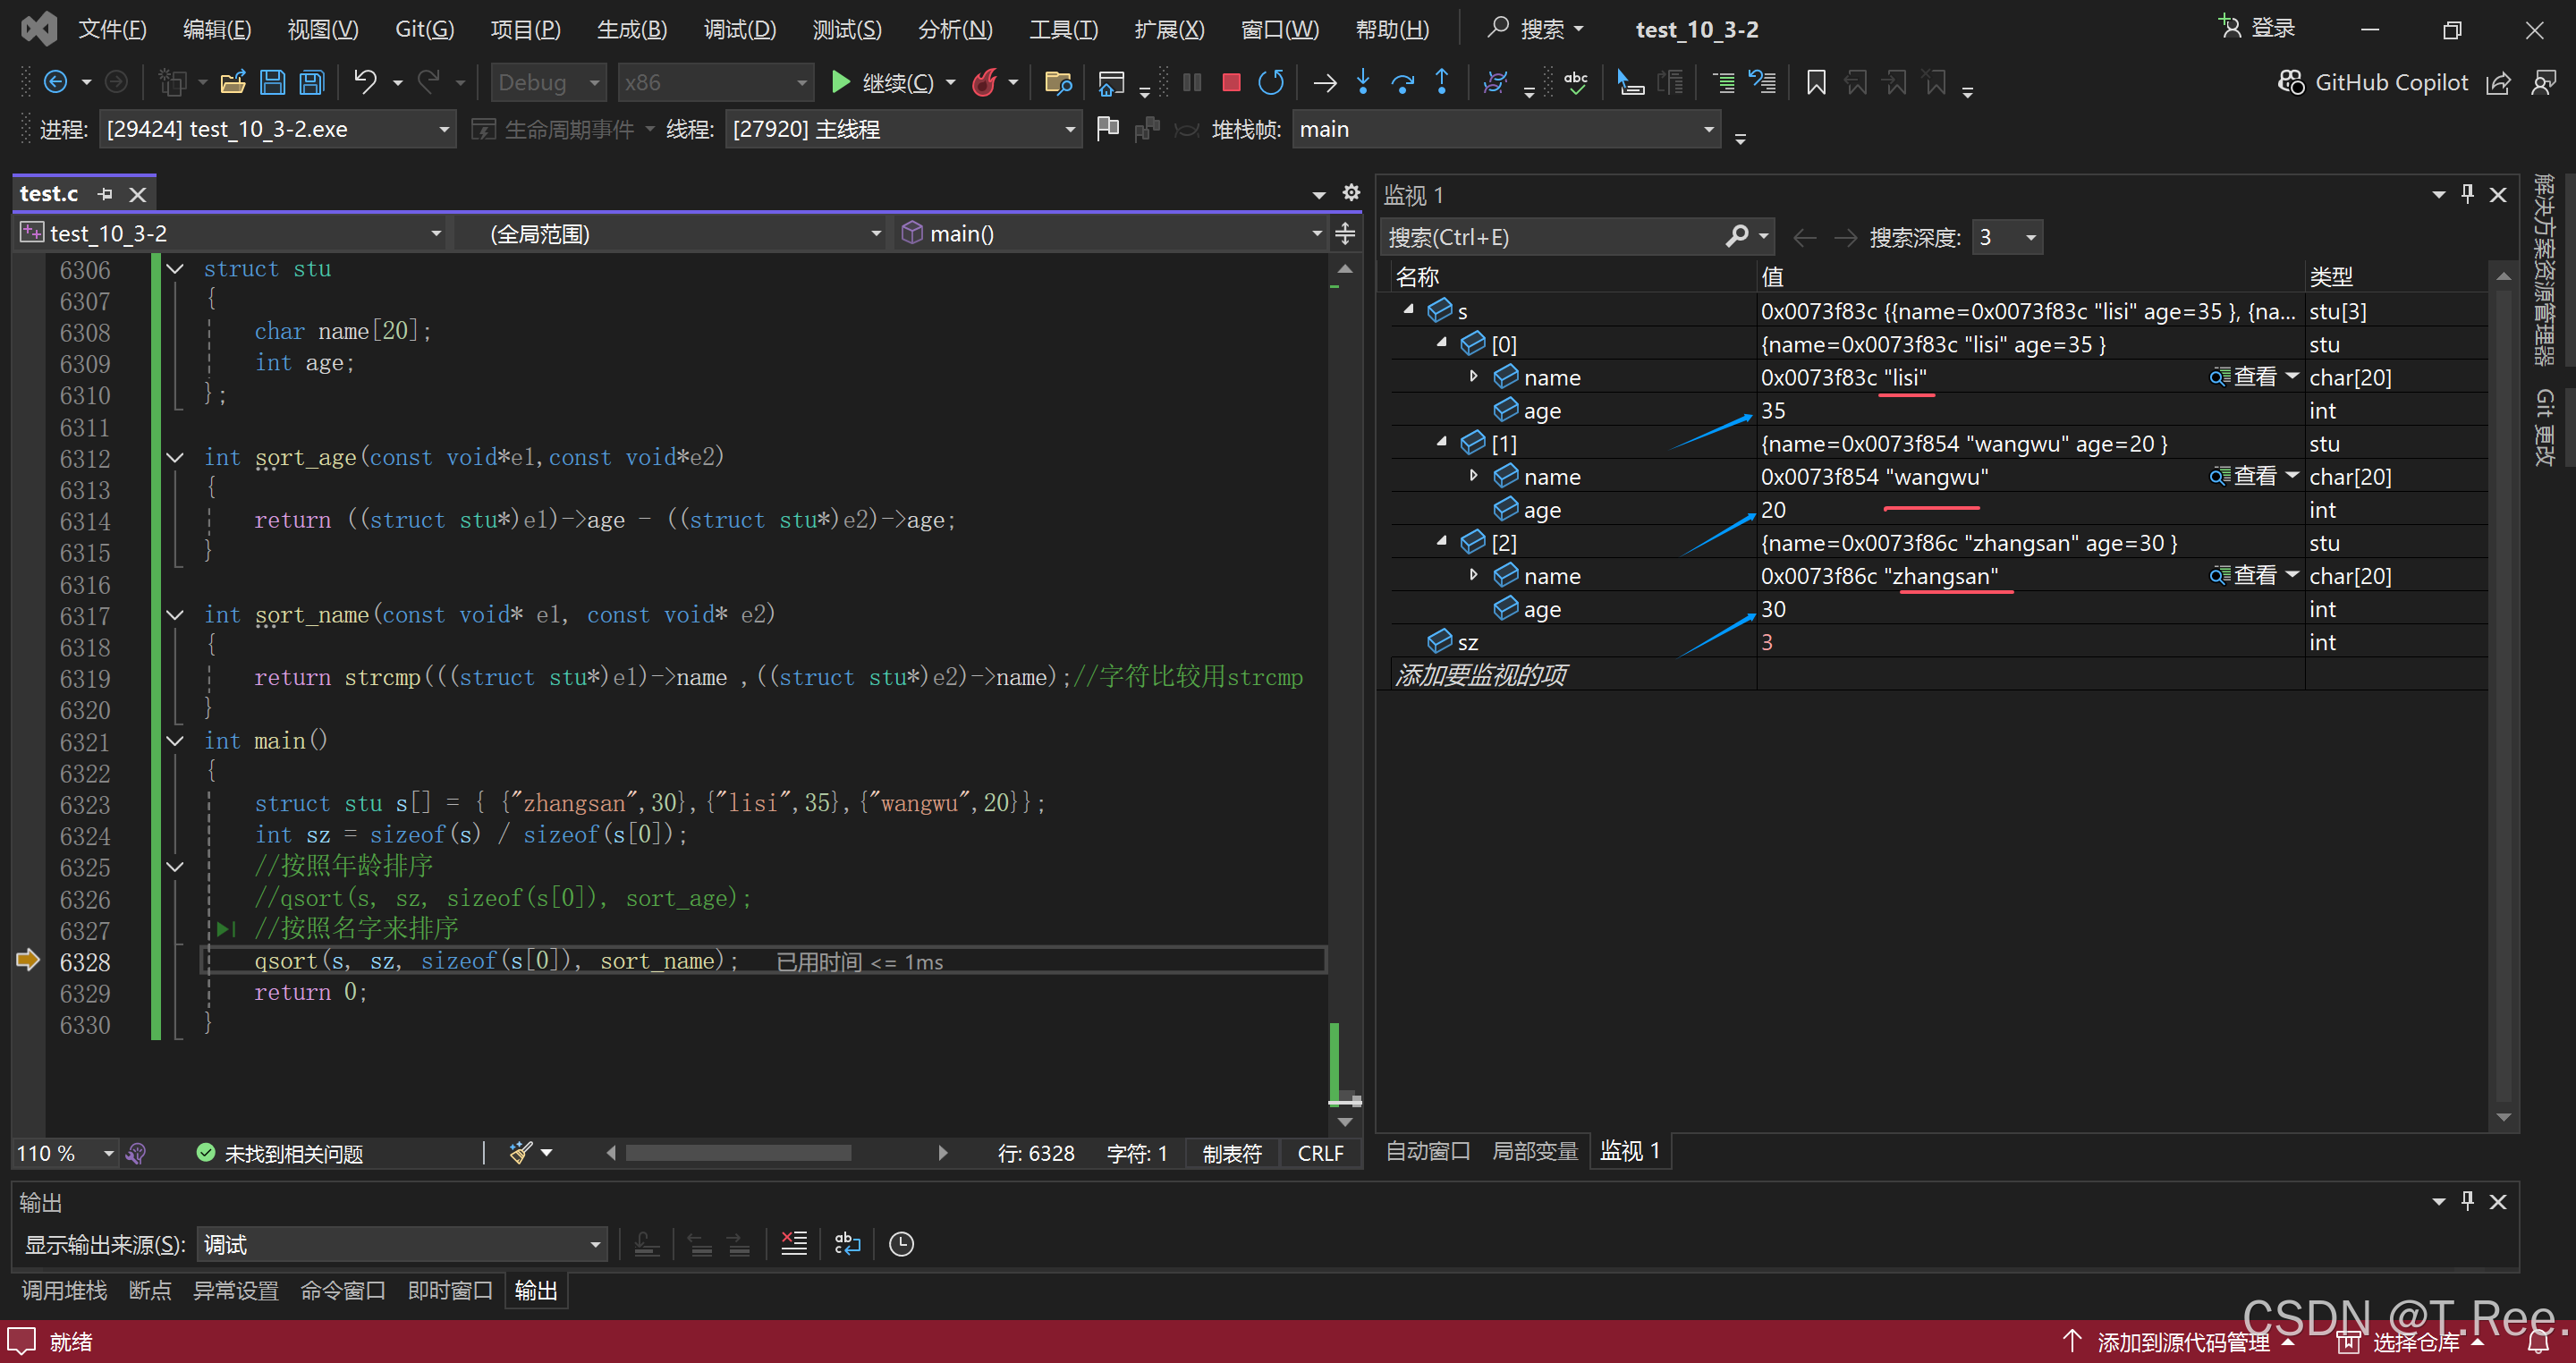This screenshot has width=2576, height=1363.
Task: Click the spell checker abc icon
Action: coord(1576,83)
